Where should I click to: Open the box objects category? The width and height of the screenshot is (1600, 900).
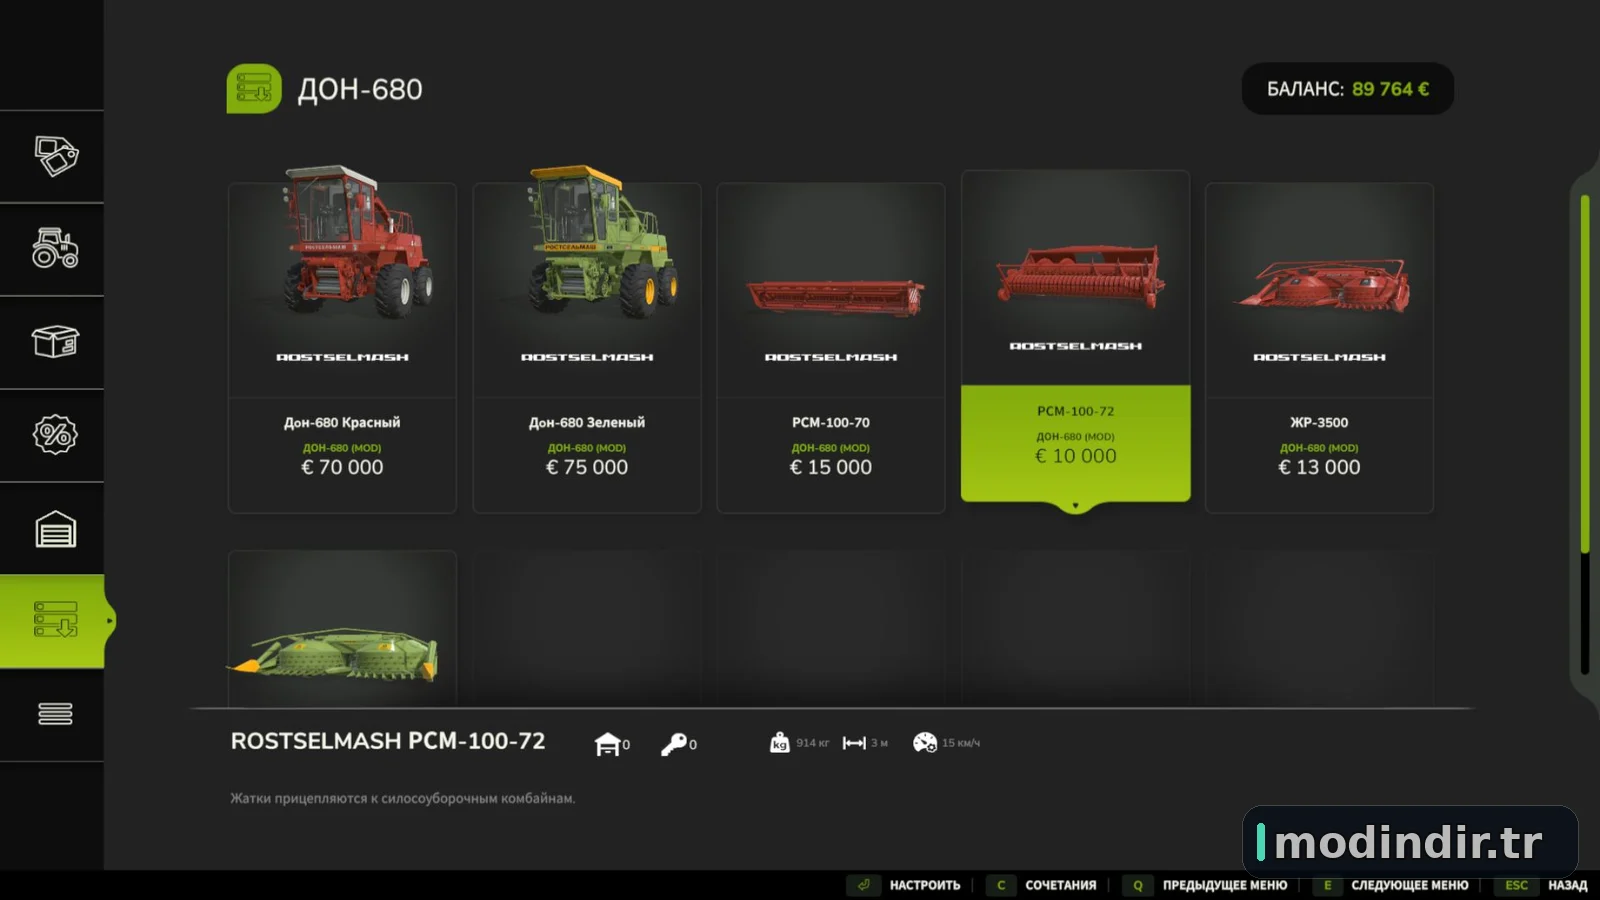56,342
